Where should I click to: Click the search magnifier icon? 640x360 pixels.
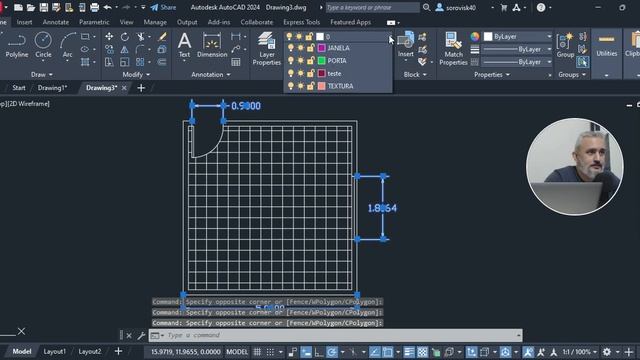tap(426, 7)
